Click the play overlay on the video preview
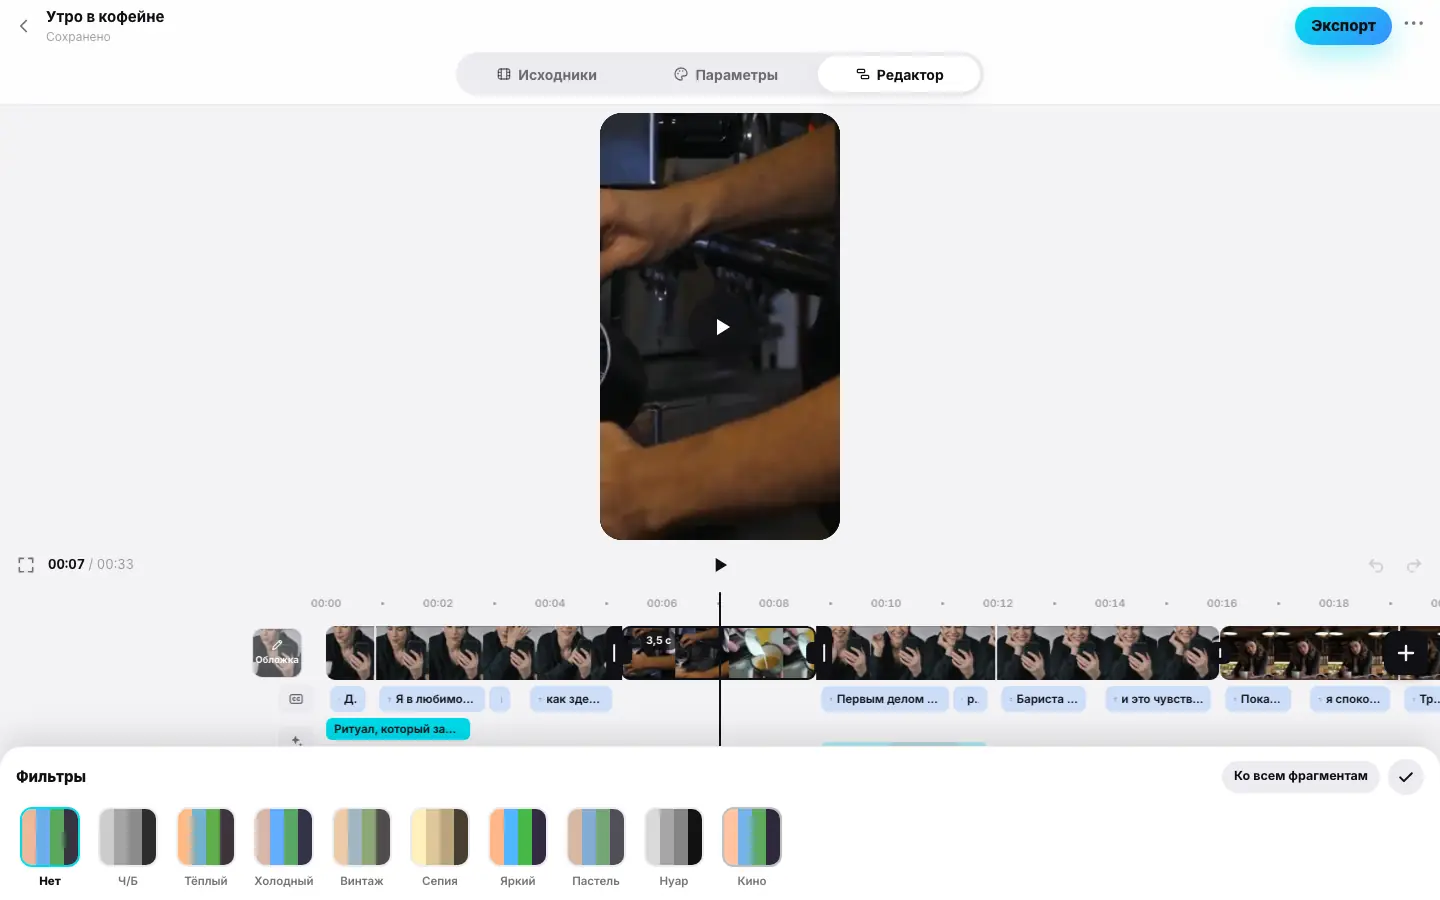The width and height of the screenshot is (1440, 900). [722, 327]
